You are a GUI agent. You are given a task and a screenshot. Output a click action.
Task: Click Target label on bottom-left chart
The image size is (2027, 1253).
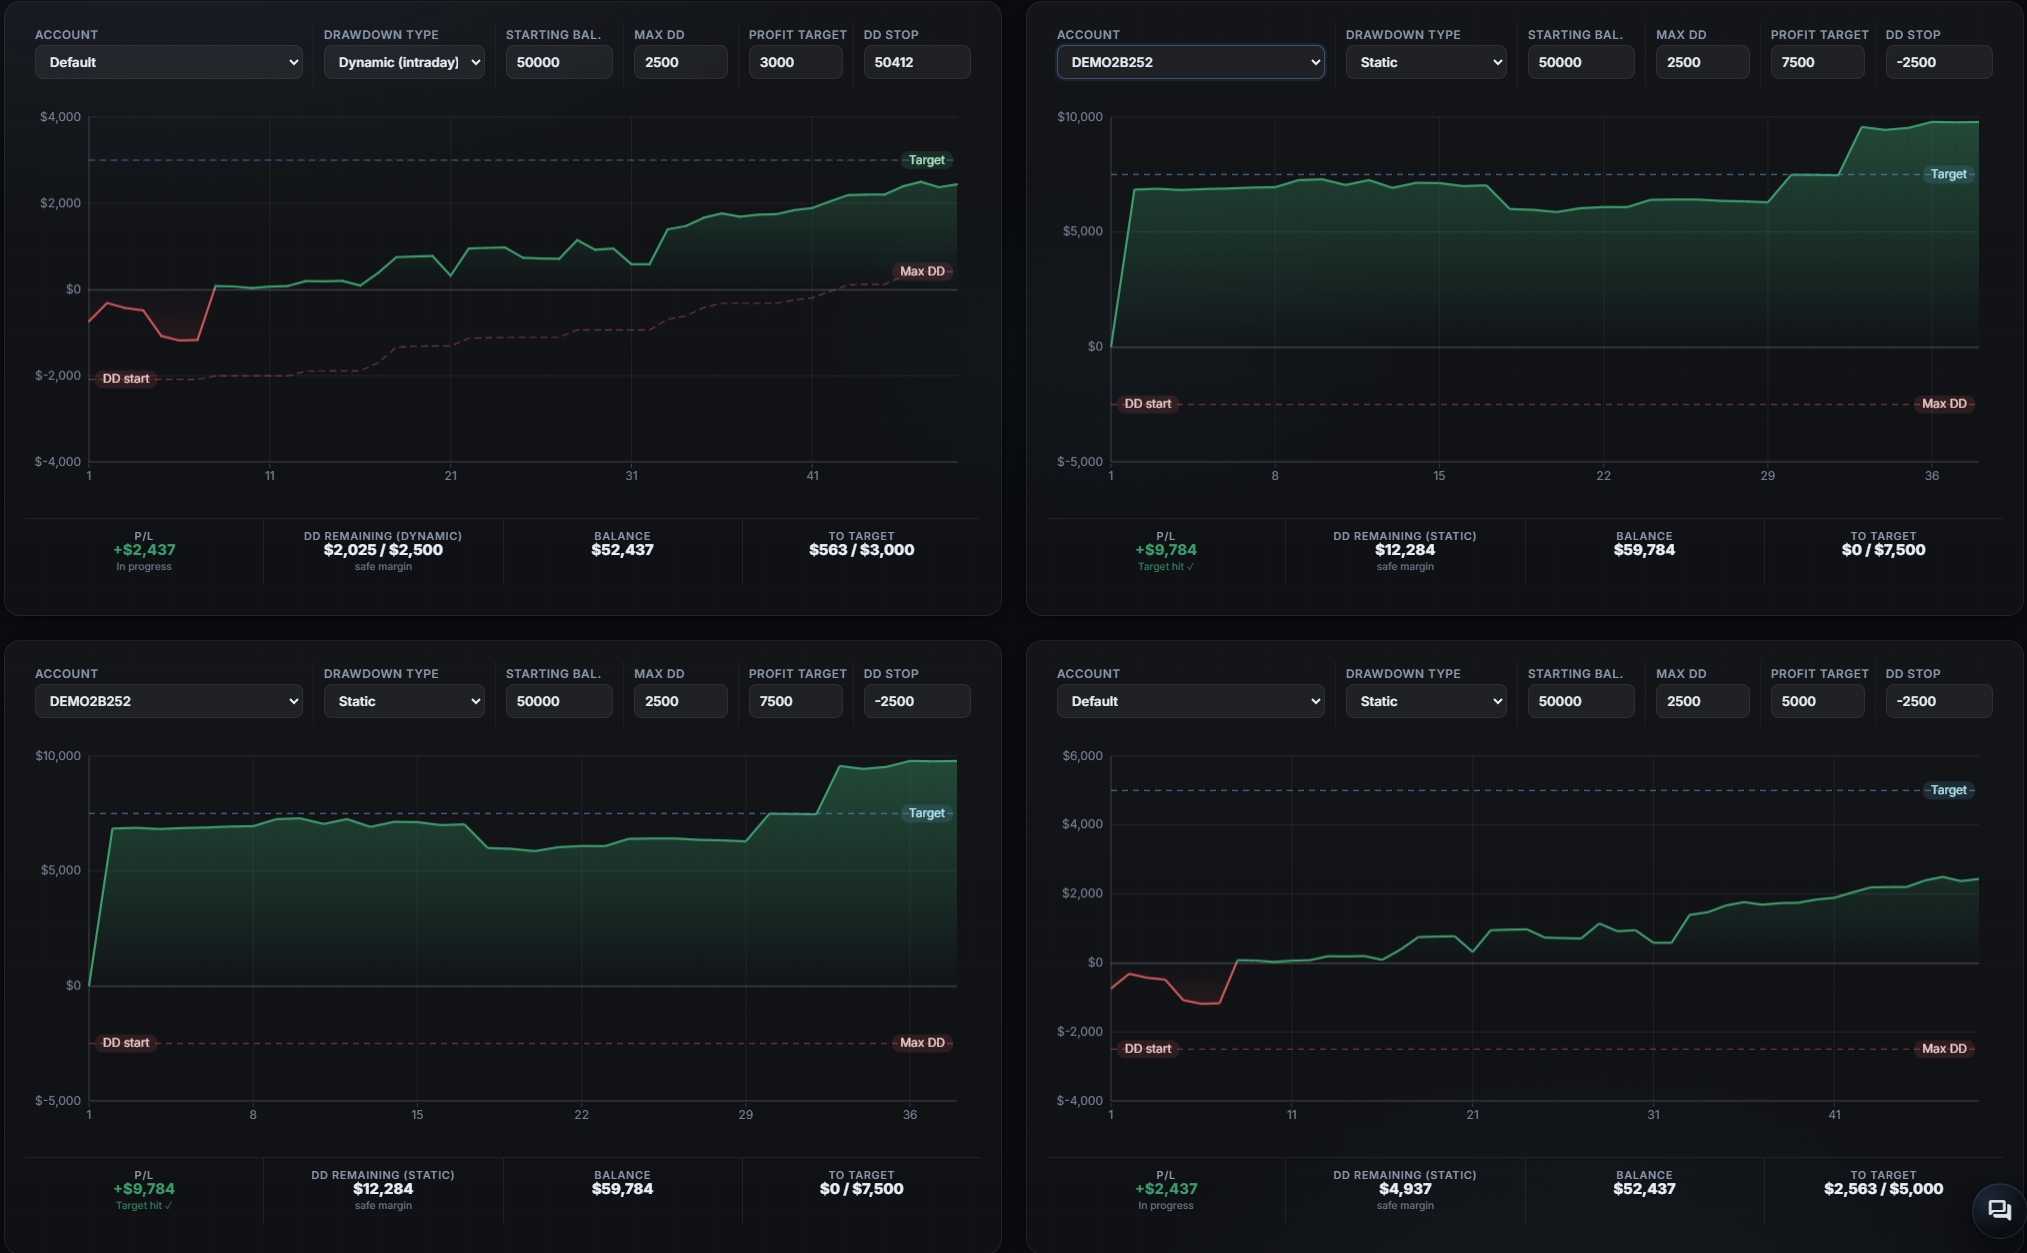coord(926,813)
